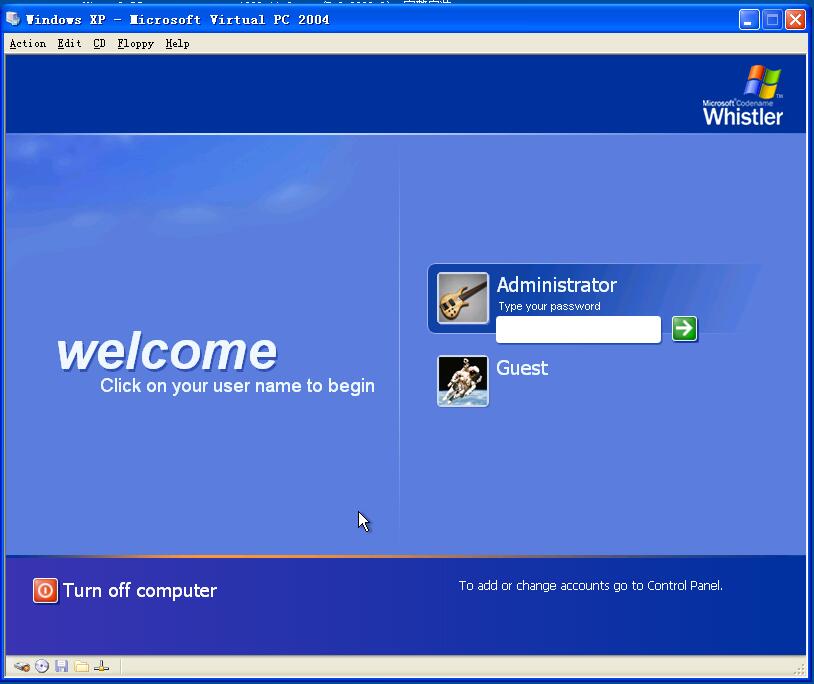This screenshot has width=814, height=684.
Task: Click the "To add or change accounts" text
Action: click(x=590, y=586)
